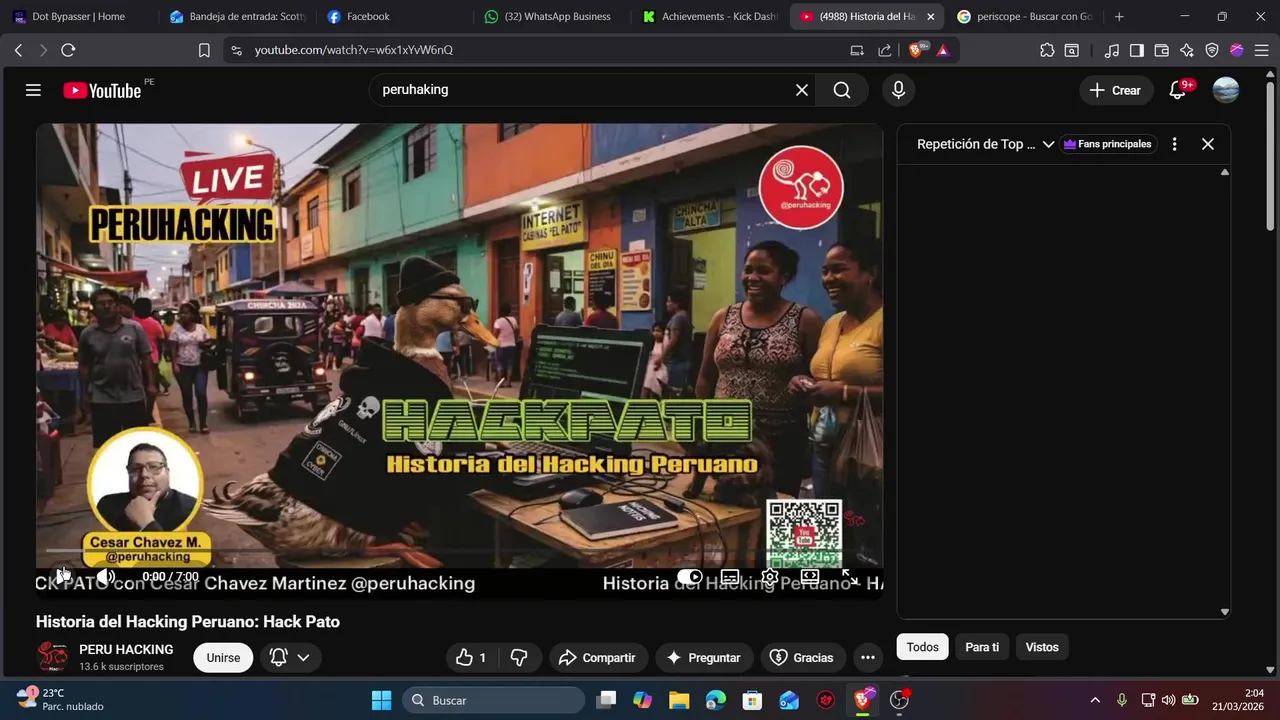Close the chat replay panel
Viewport: 1280px width, 720px height.
tap(1208, 144)
